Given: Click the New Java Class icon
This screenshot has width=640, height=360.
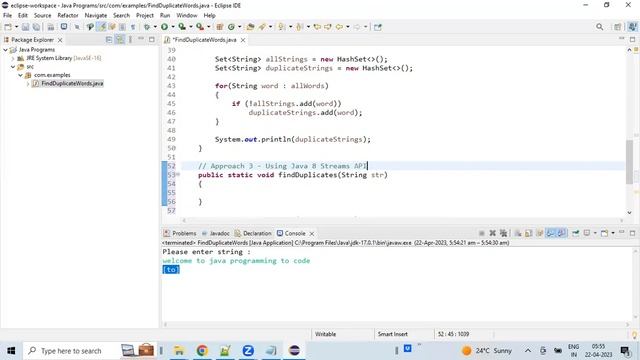Looking at the screenshot, I should (231, 27).
